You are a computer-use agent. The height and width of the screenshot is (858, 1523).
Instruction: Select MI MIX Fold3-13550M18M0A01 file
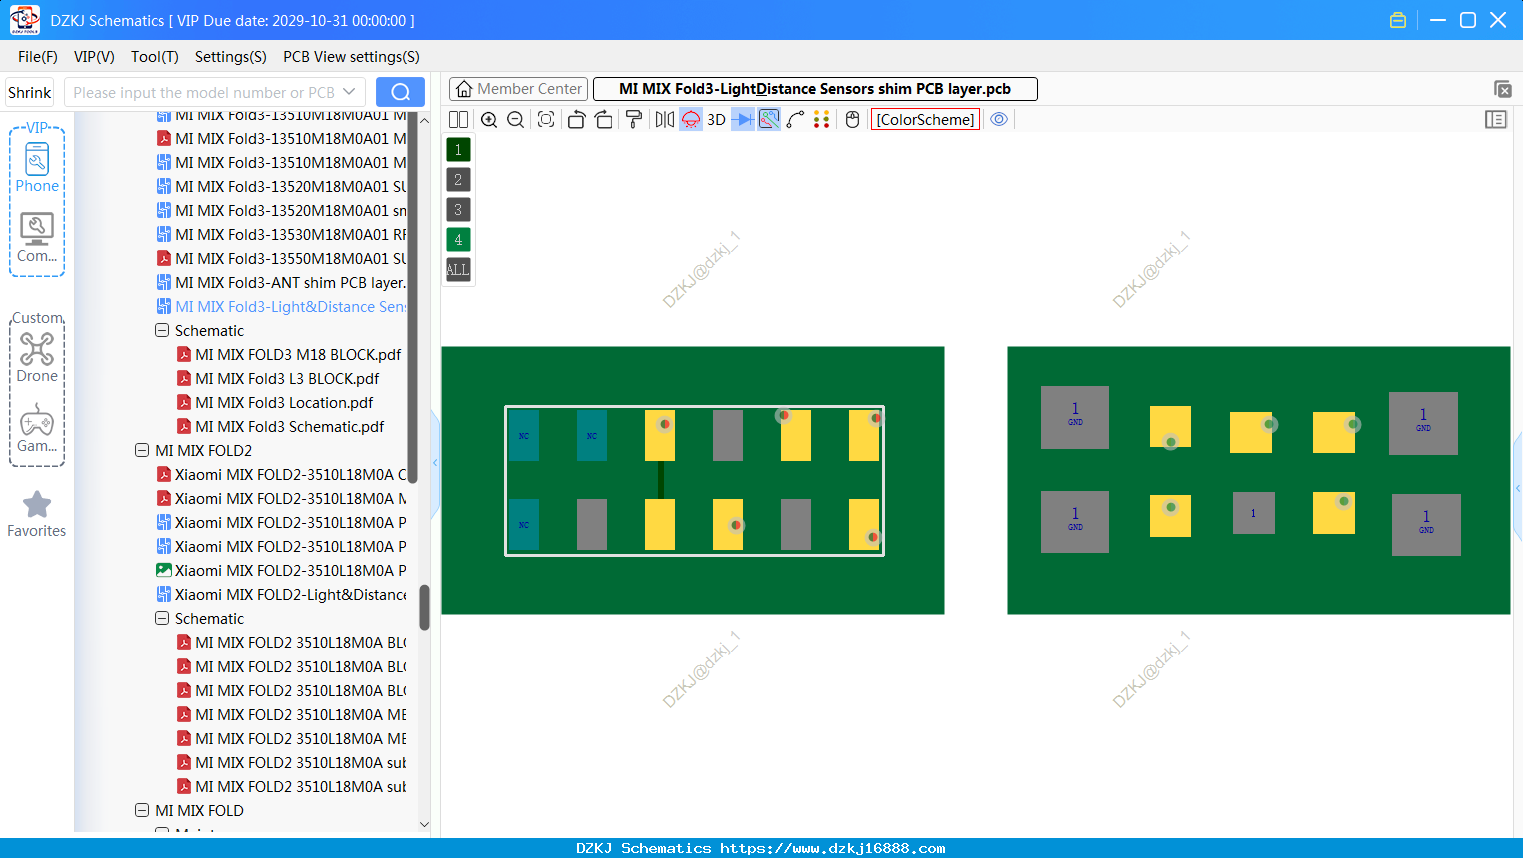[281, 258]
